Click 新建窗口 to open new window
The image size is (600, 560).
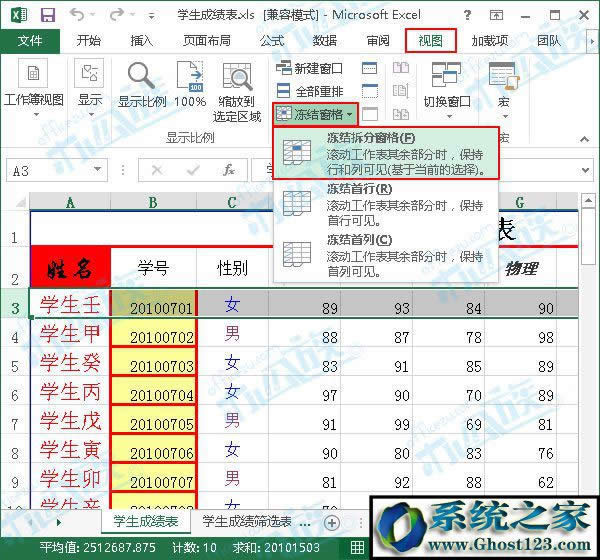click(x=309, y=69)
